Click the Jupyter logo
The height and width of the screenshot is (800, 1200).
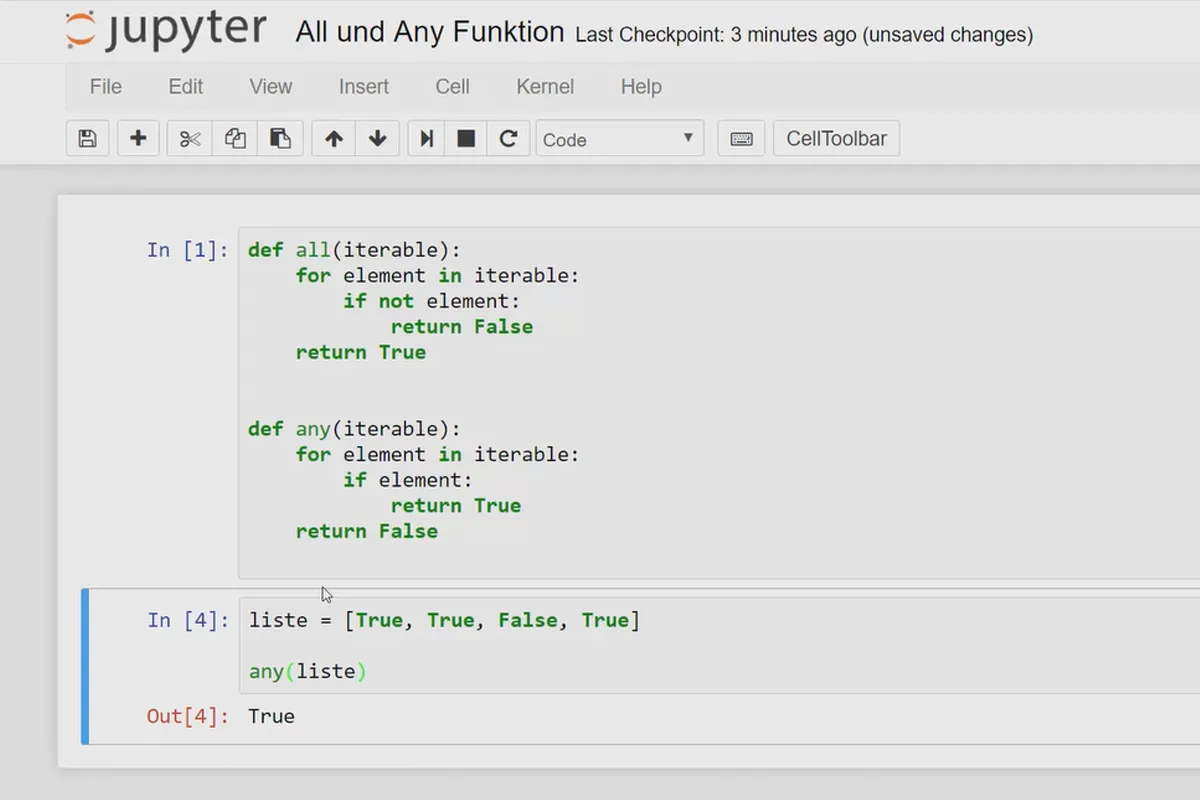tap(166, 31)
